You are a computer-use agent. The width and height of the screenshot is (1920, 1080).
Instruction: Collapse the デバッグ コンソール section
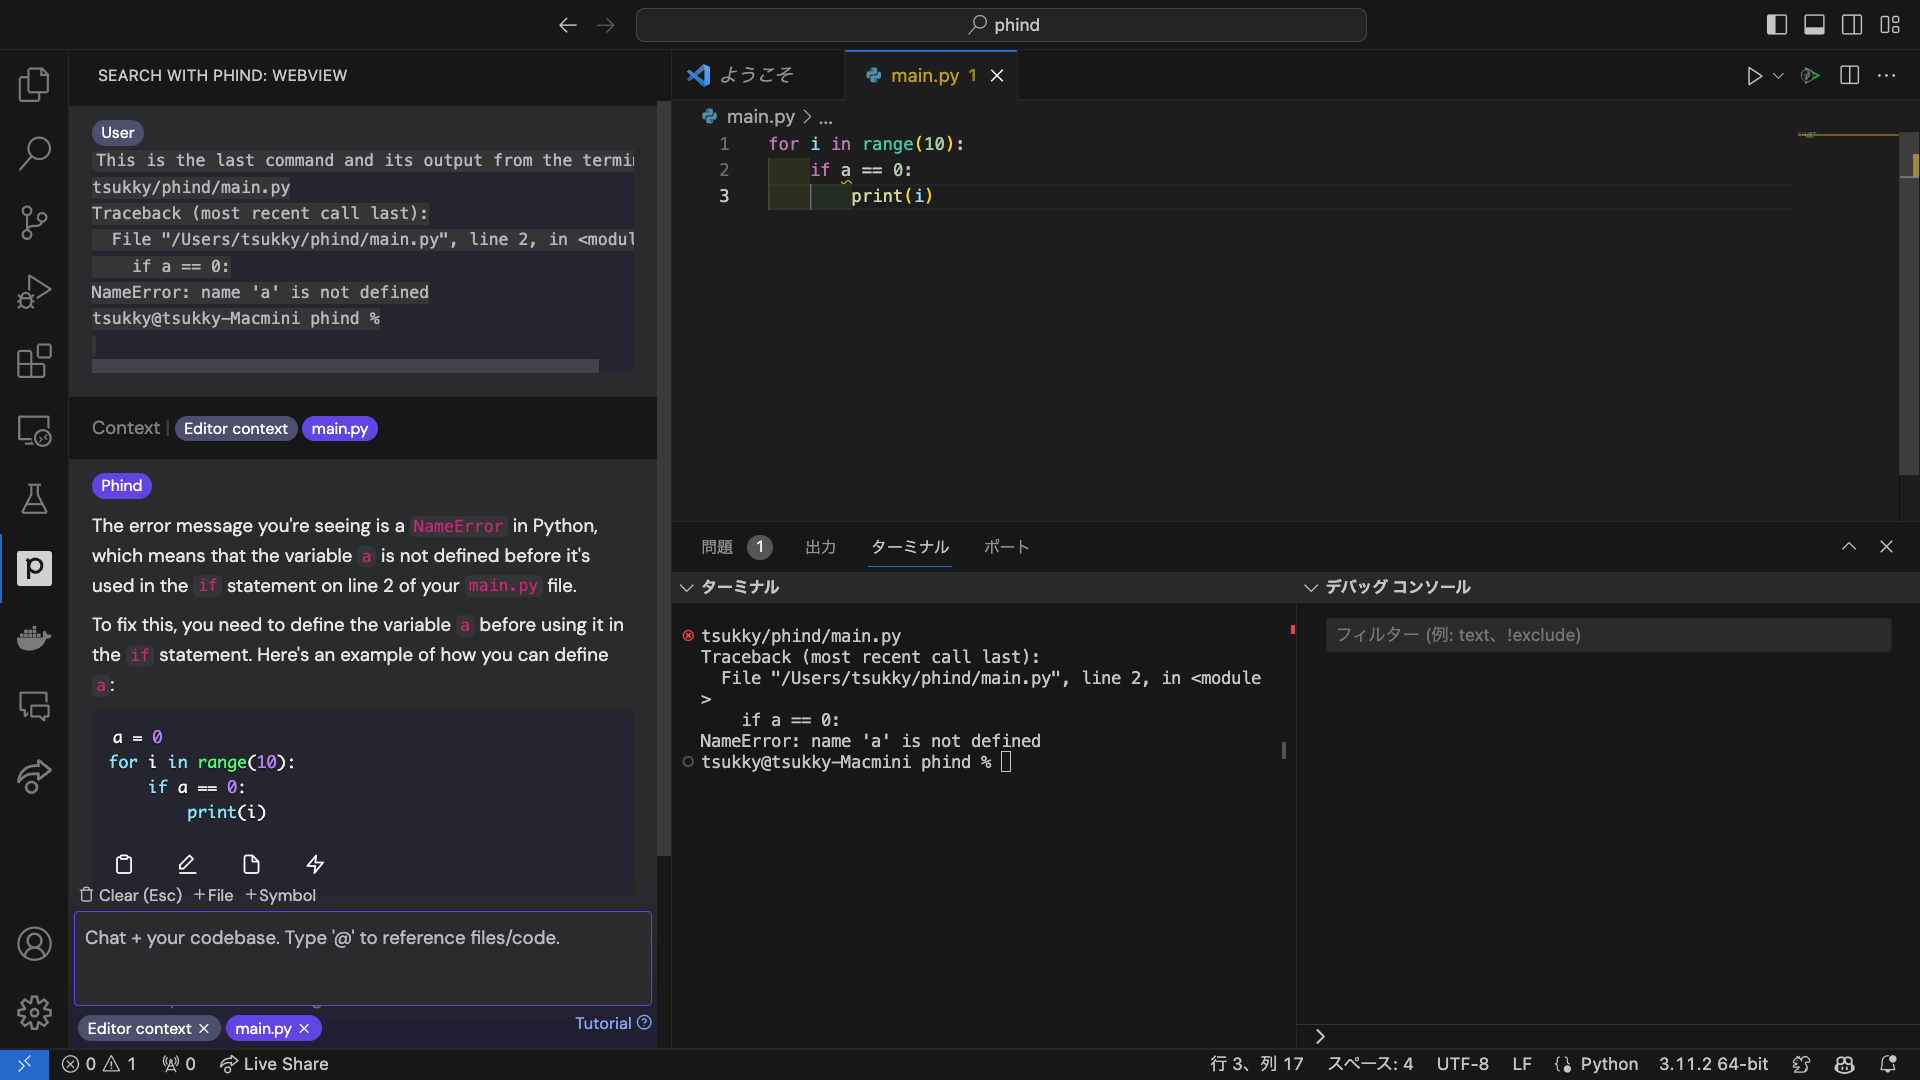pos(1311,588)
